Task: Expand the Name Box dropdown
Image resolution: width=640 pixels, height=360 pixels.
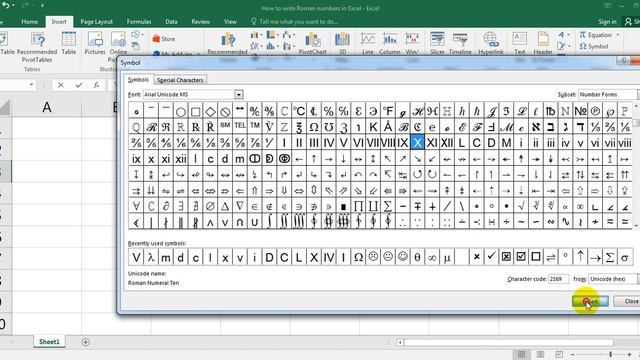Action: pos(31,85)
